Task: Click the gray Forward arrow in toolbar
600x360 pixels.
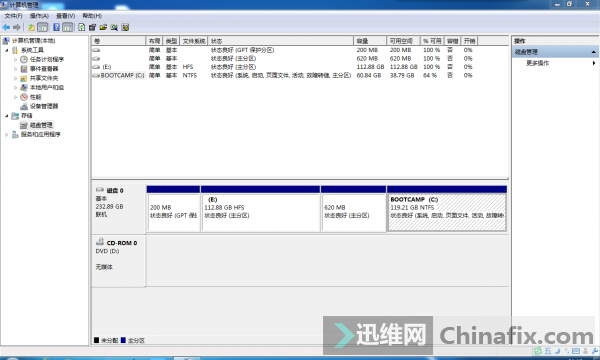Action: (16, 27)
